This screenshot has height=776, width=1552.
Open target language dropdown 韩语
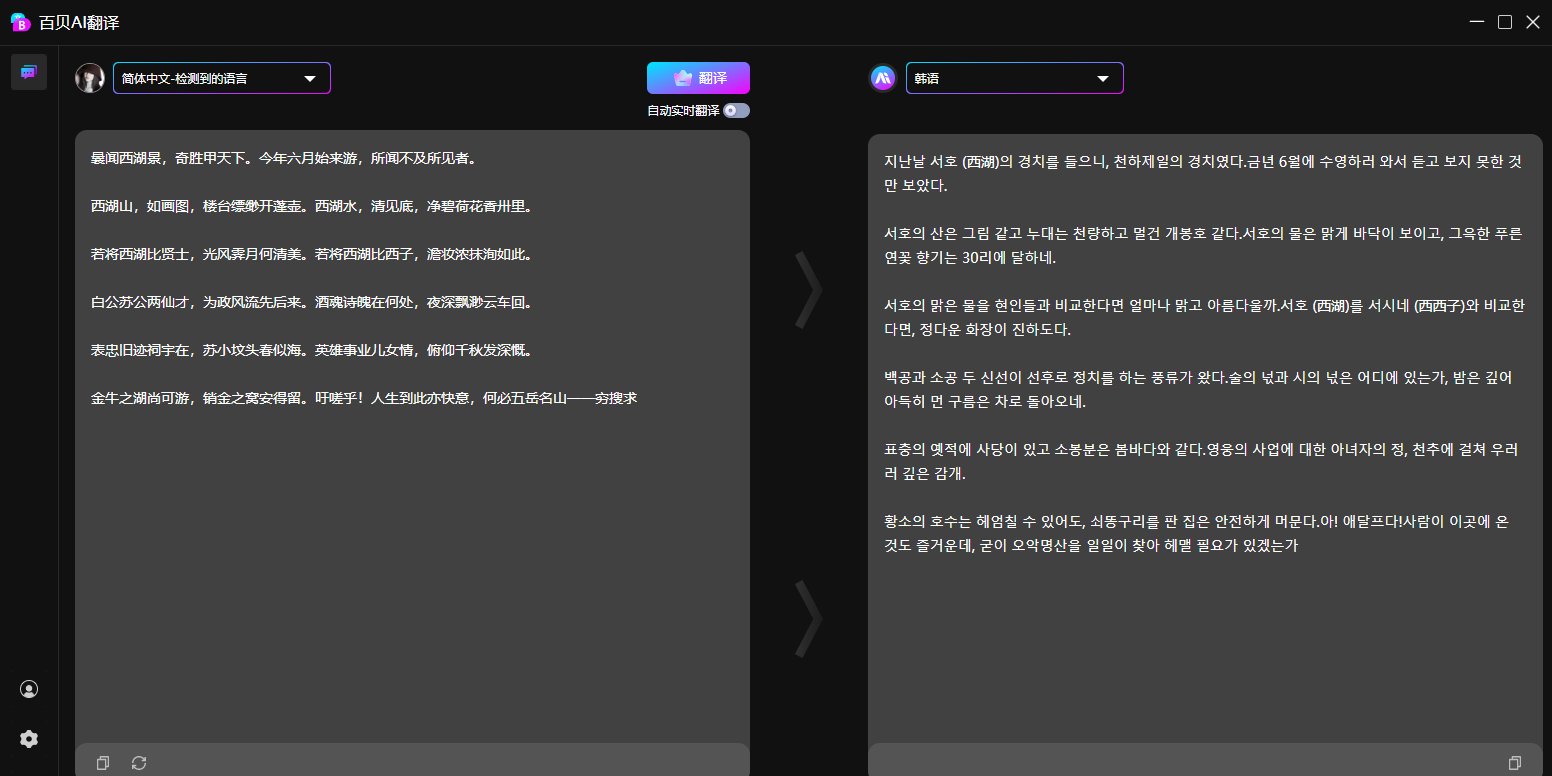[1015, 78]
